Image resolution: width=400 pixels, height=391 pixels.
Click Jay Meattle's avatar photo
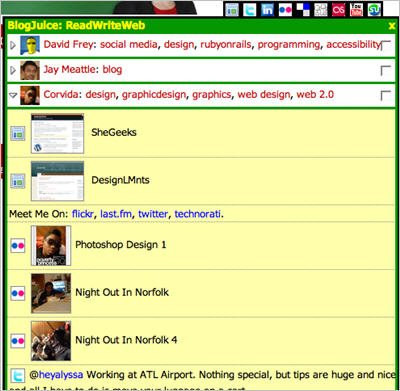30,70
